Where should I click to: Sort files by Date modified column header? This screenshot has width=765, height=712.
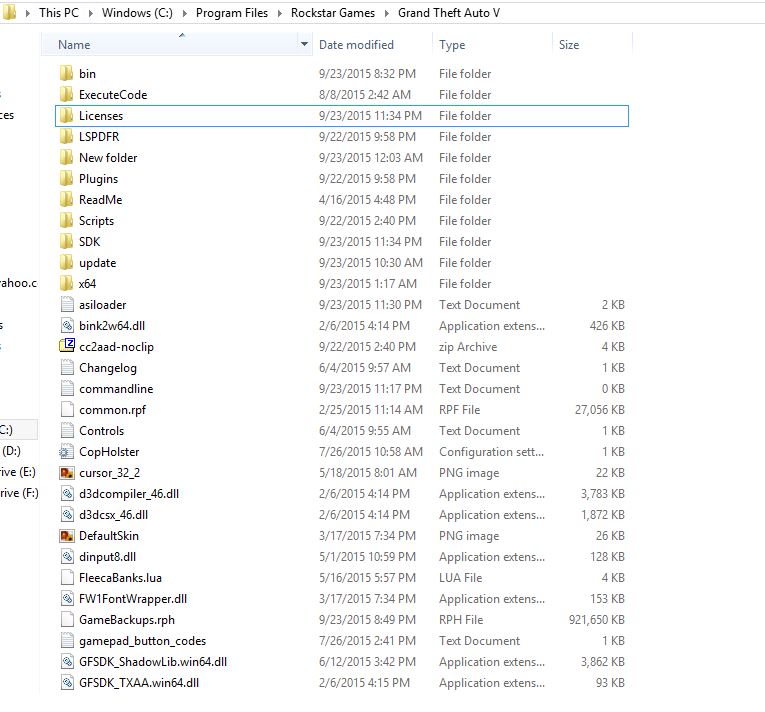356,44
